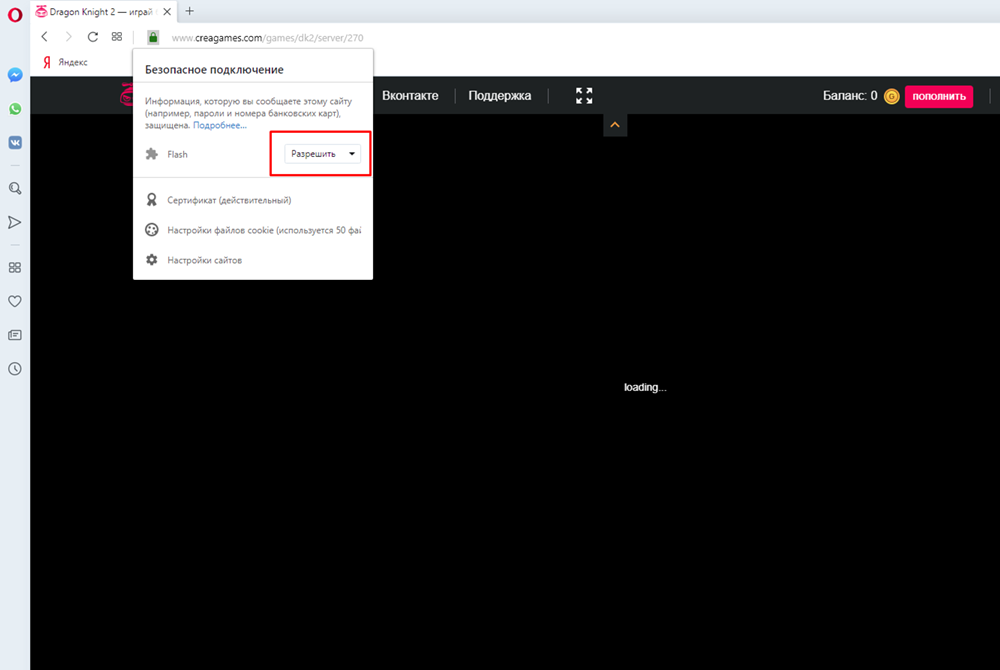
Task: Open Facebook Messenger in the sidebar
Action: click(15, 75)
